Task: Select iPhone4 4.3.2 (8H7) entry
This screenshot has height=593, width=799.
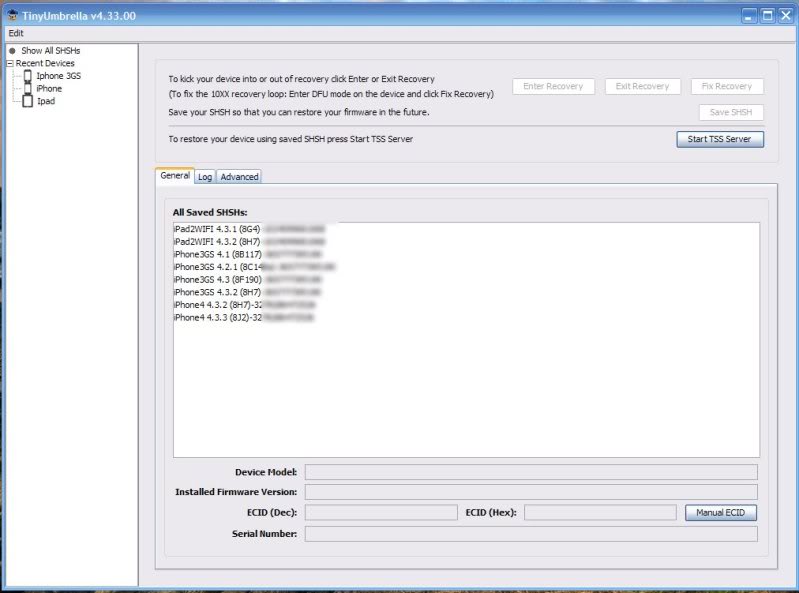Action: tap(244, 305)
